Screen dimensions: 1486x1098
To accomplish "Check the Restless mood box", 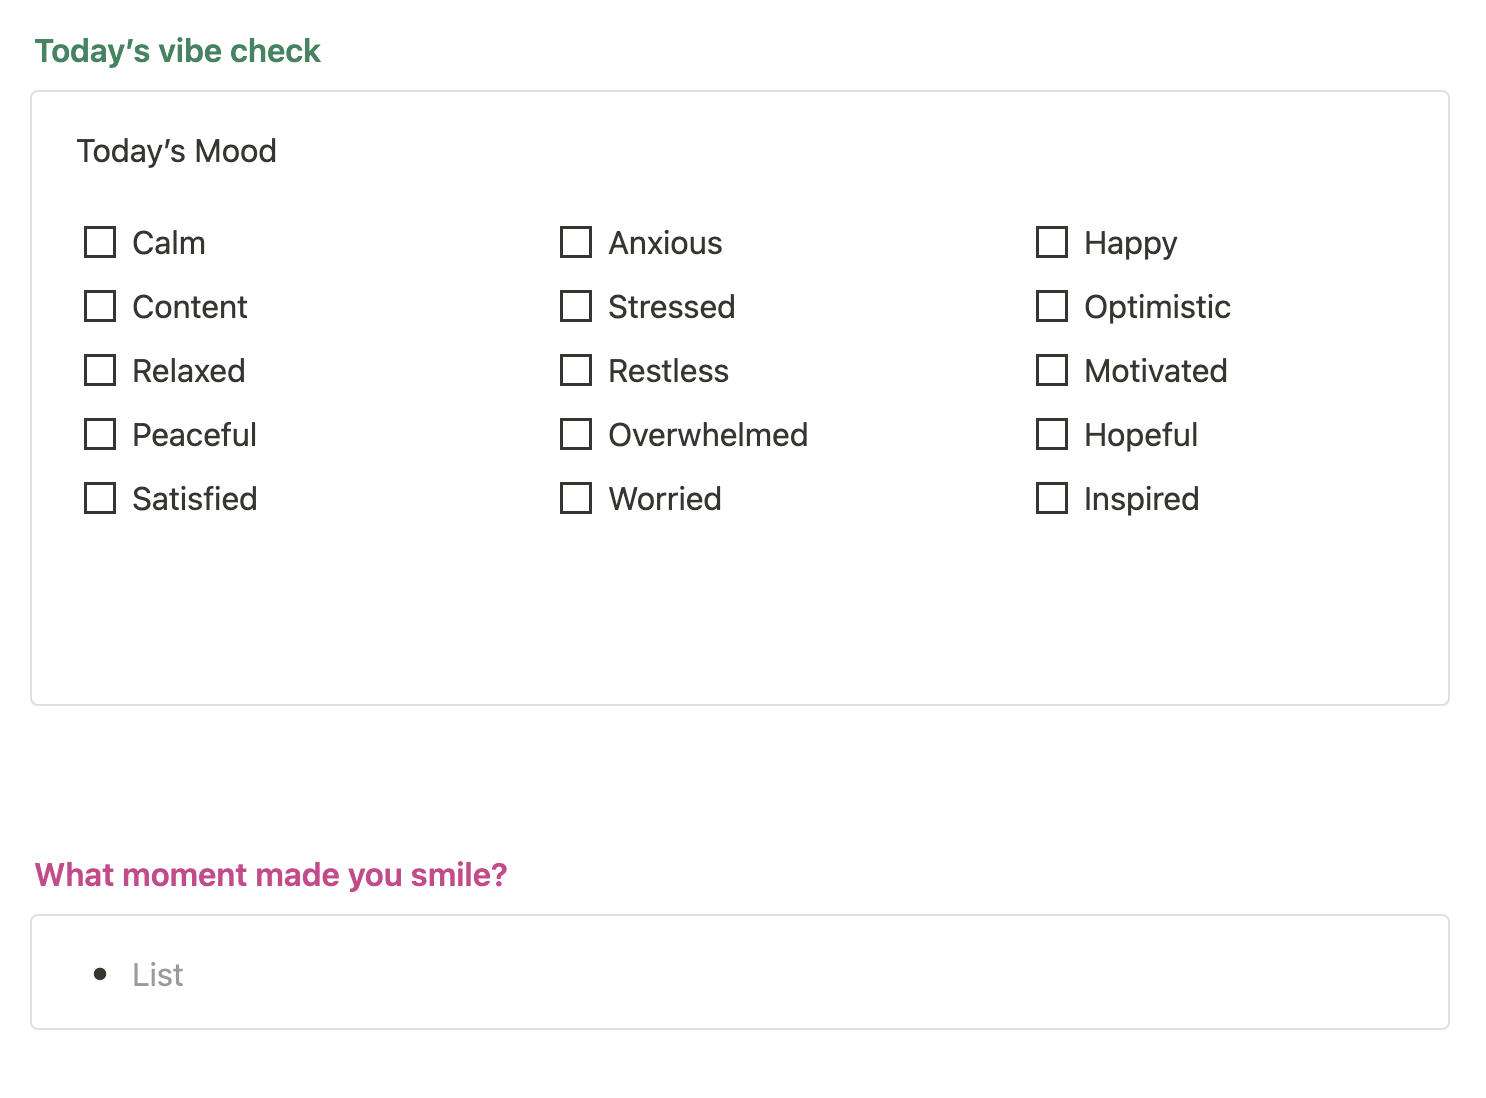I will pos(576,370).
